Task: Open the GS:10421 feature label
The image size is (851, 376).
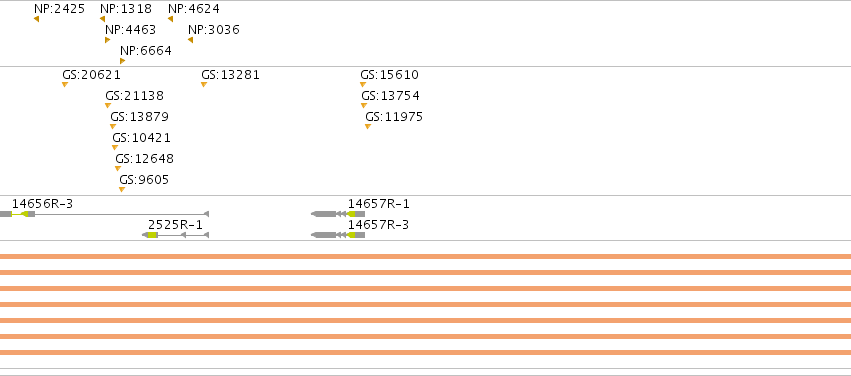Action: click(141, 137)
